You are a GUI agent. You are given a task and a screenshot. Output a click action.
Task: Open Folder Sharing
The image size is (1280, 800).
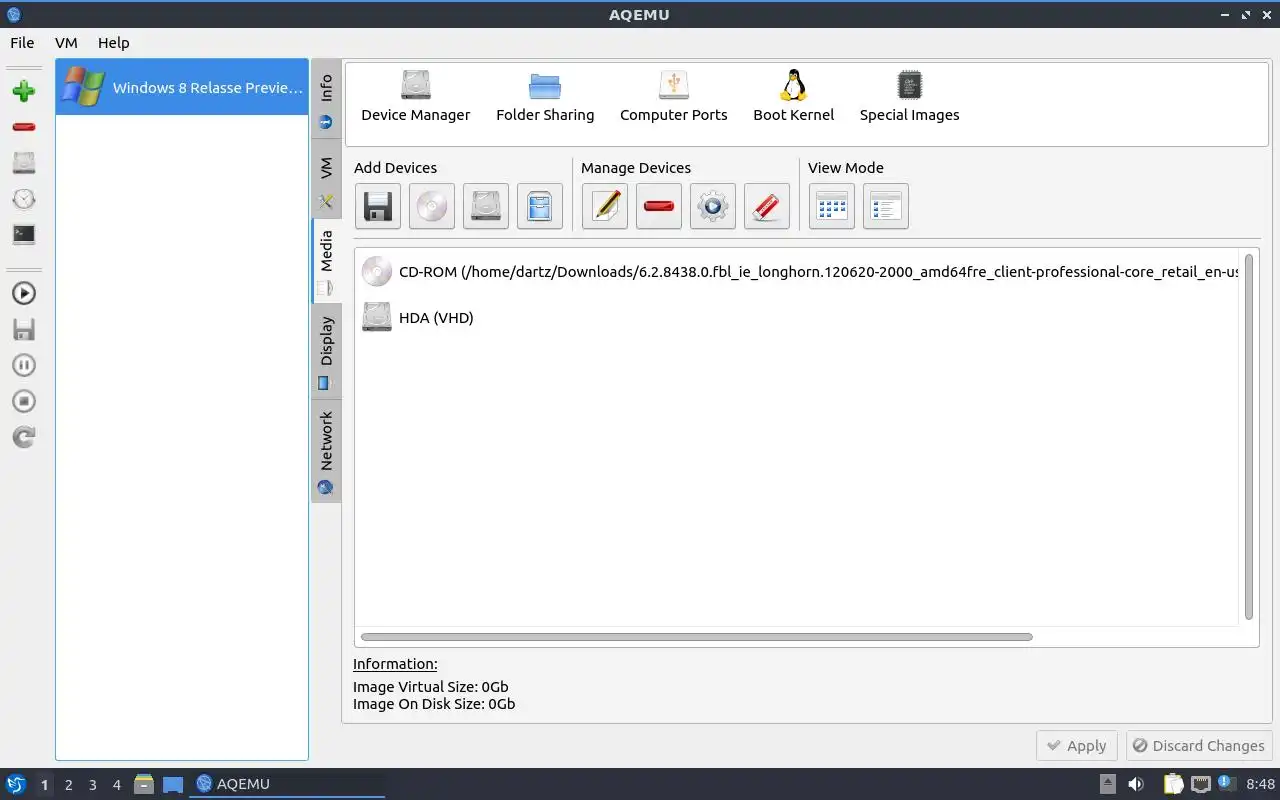(x=545, y=97)
